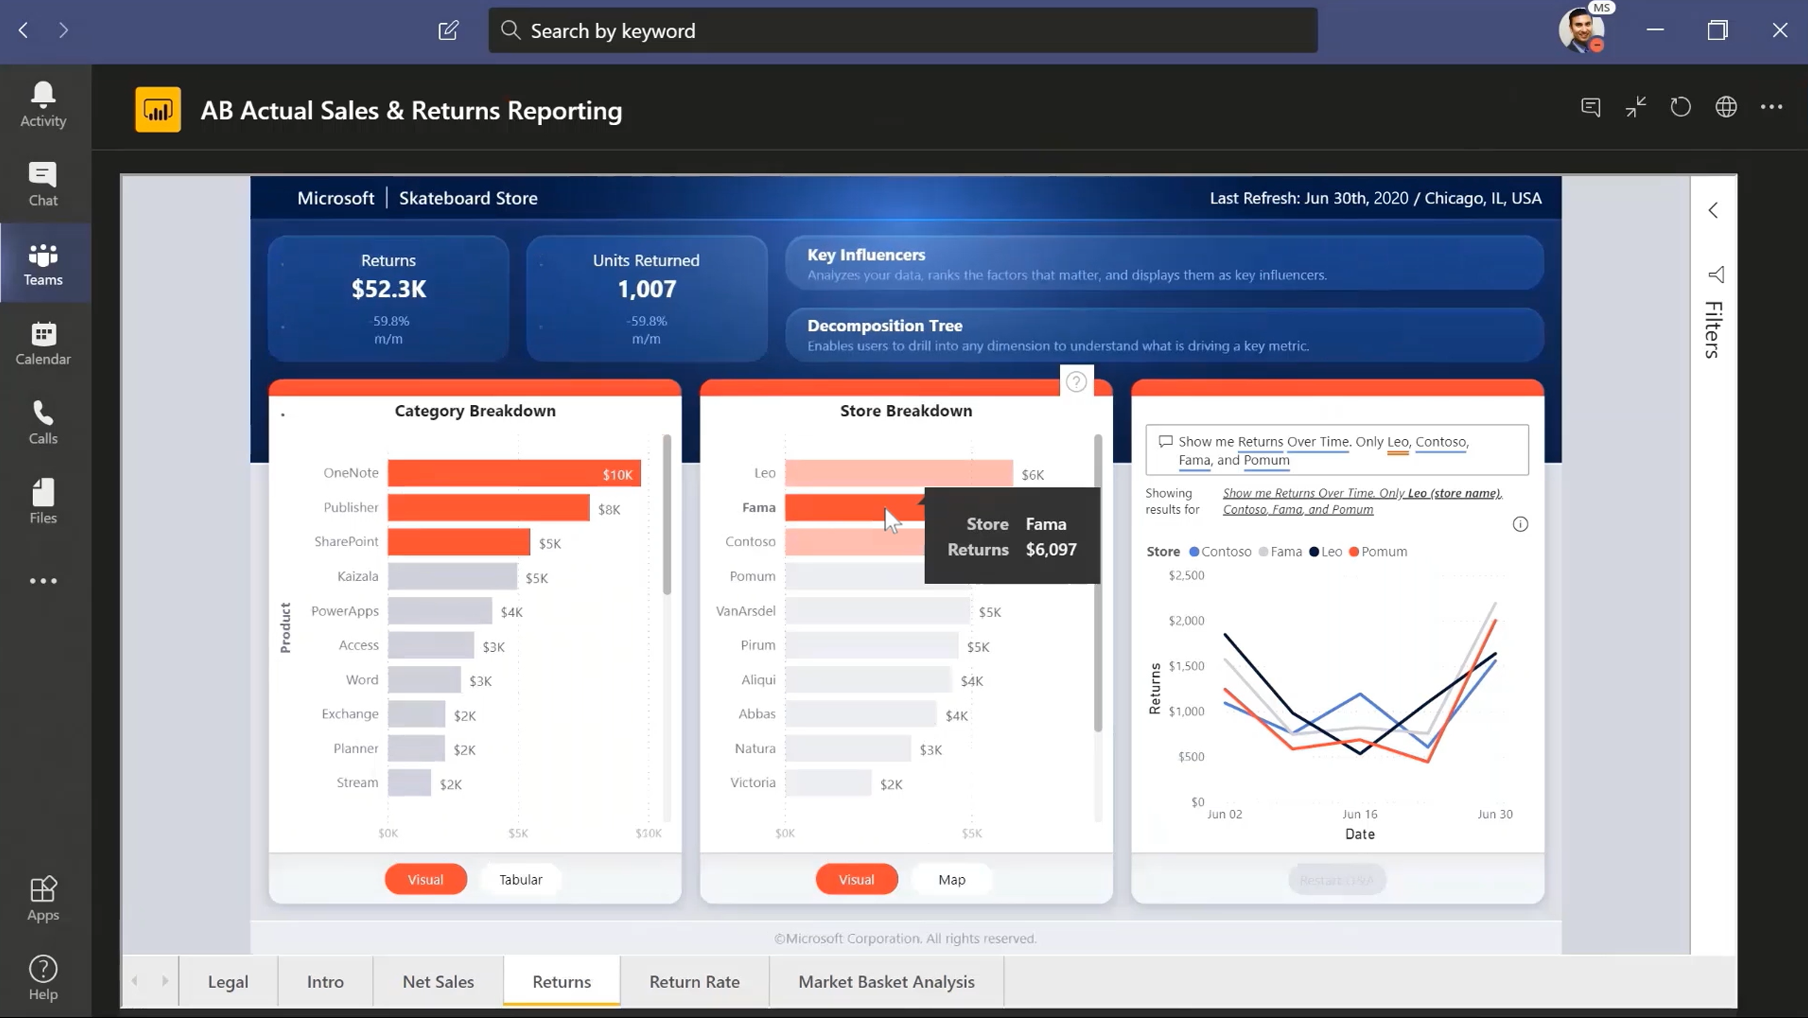Click the Decomposition Tree button

[1164, 334]
